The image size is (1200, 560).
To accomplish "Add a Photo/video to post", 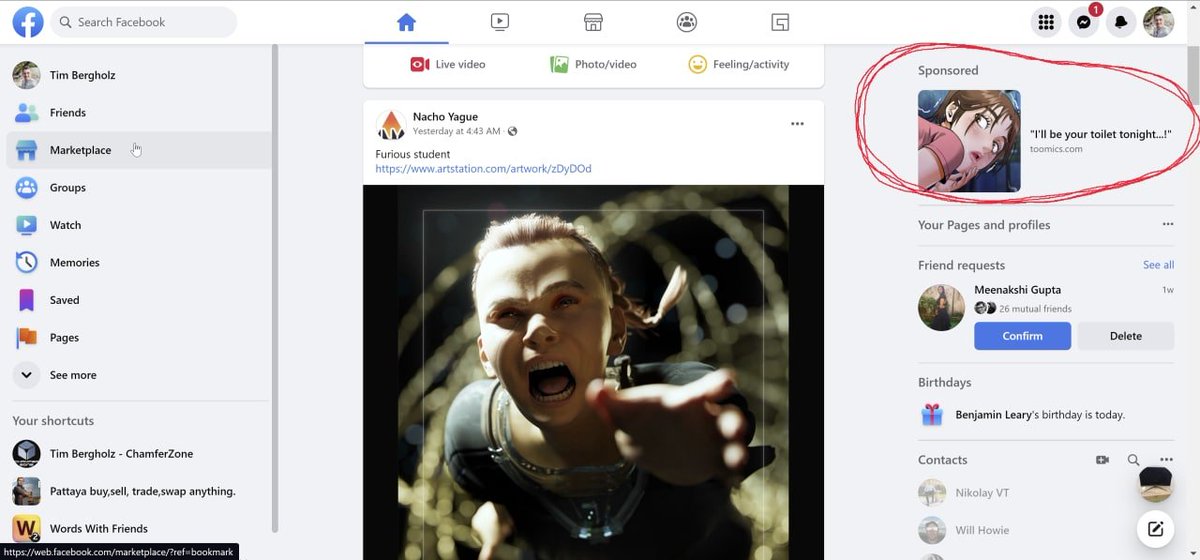I will coord(593,64).
